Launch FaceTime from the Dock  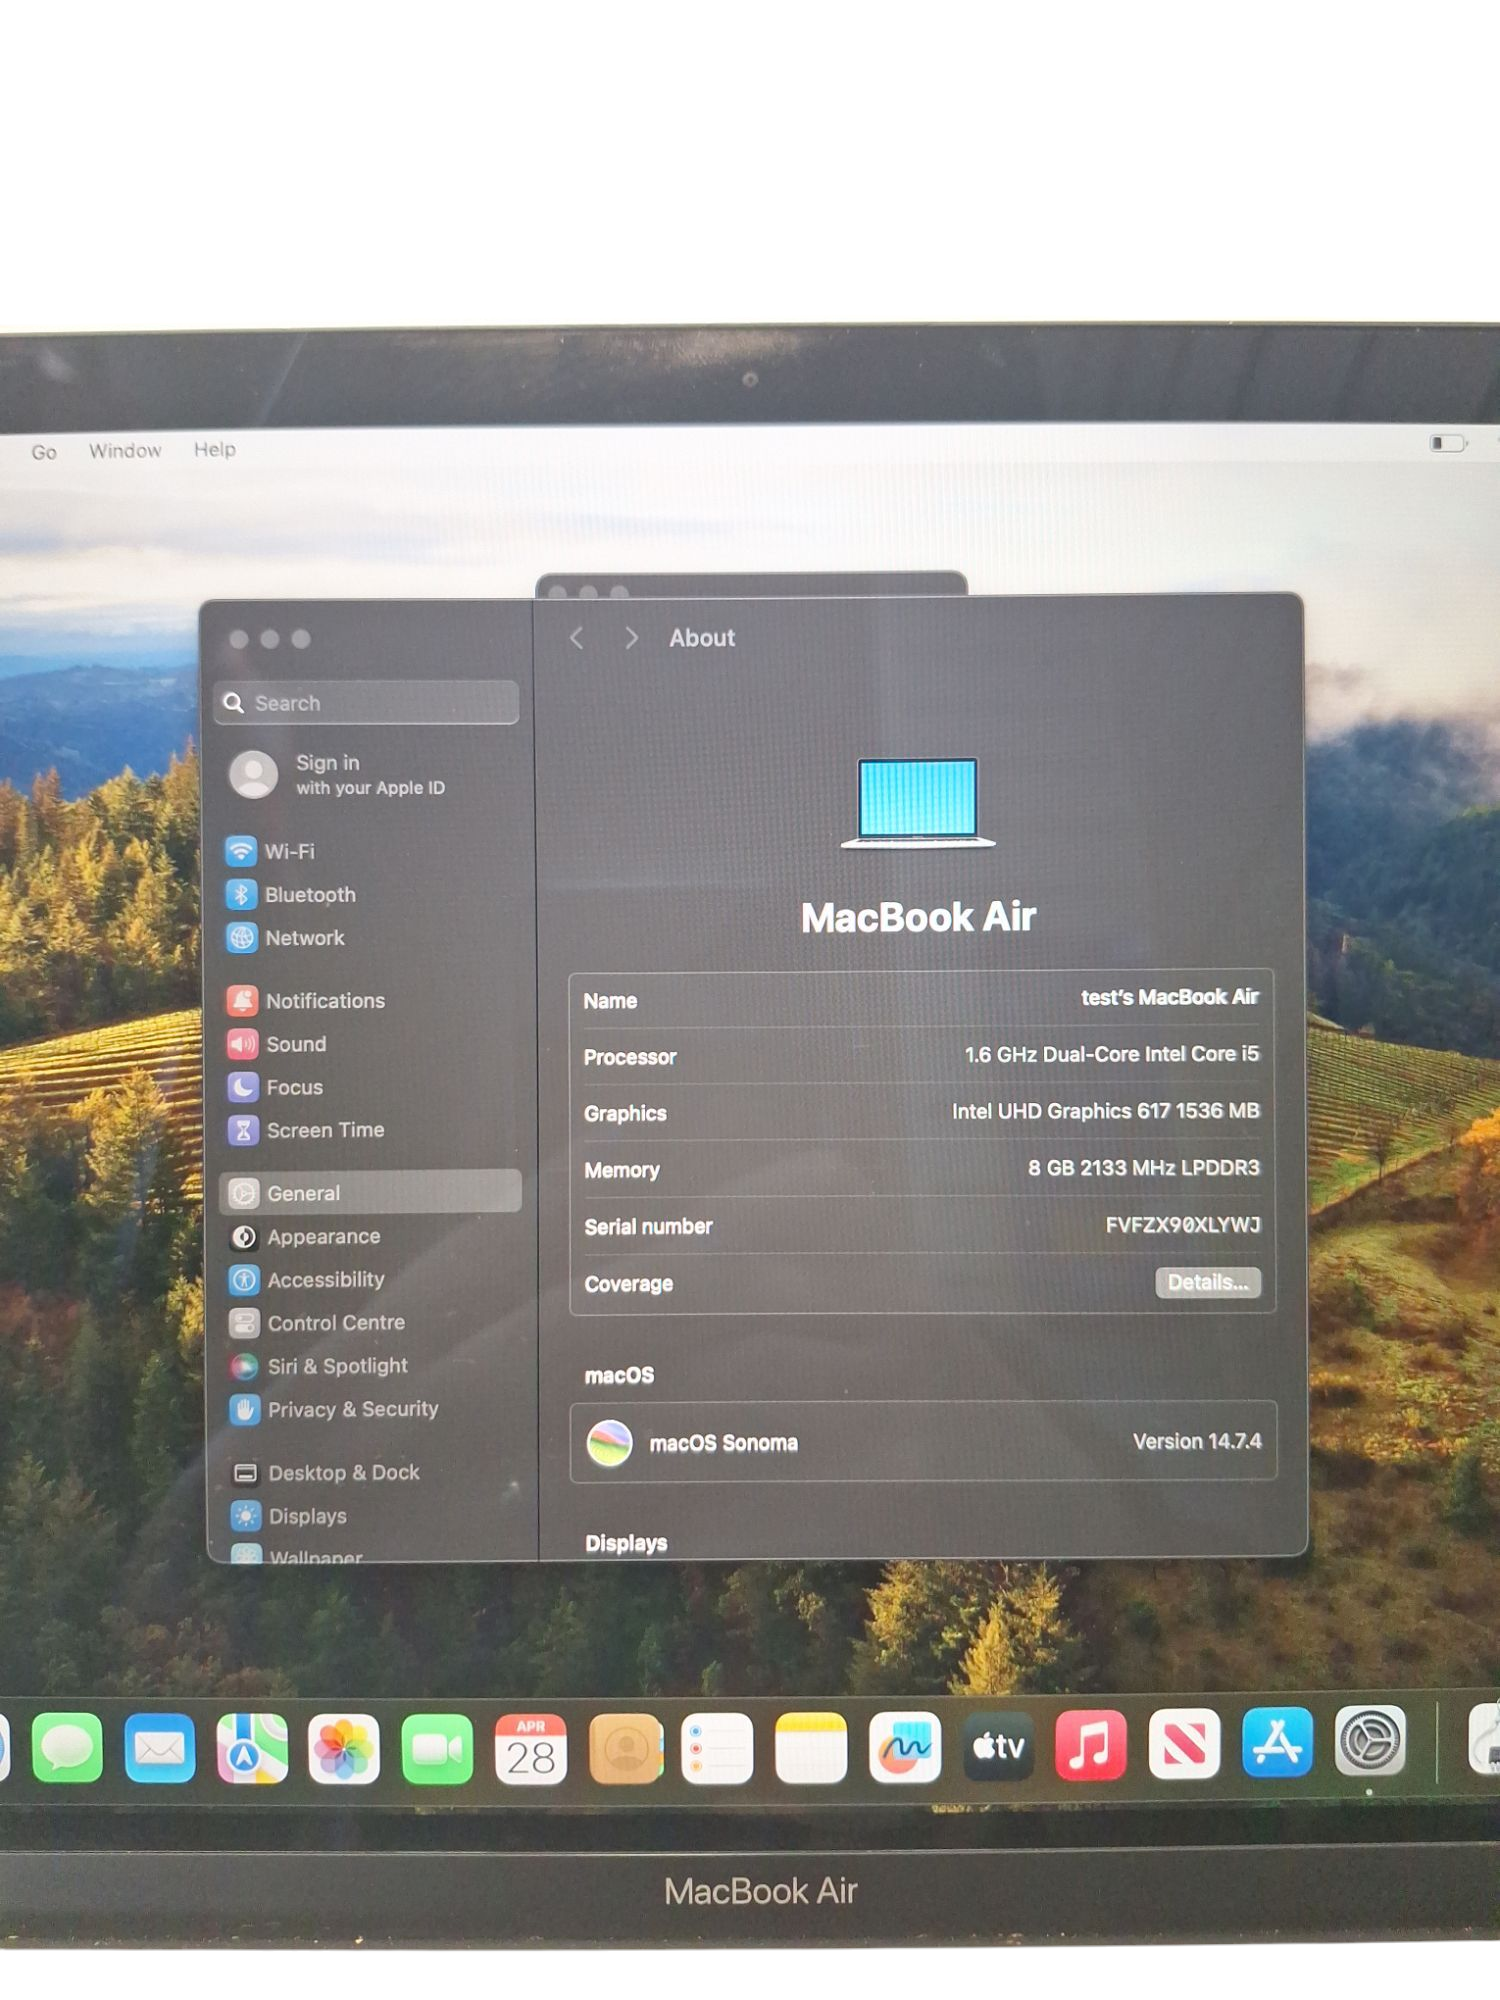437,1748
